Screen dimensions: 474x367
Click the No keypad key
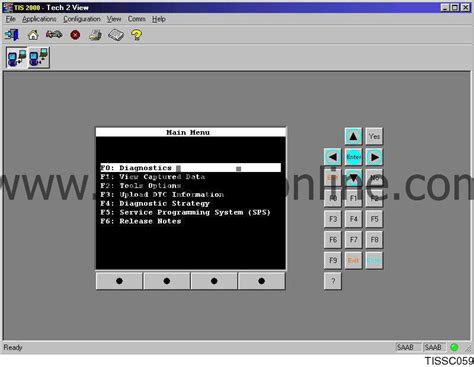374,178
